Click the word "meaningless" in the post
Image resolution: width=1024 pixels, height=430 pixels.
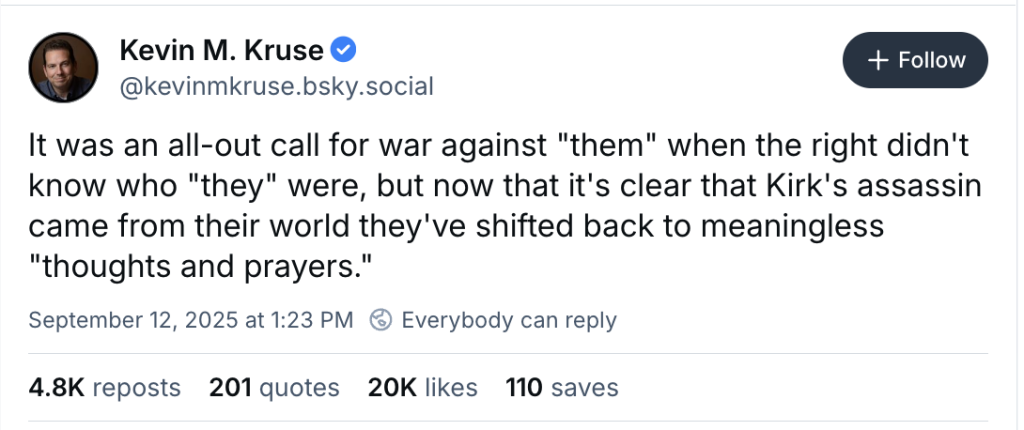coord(797,227)
